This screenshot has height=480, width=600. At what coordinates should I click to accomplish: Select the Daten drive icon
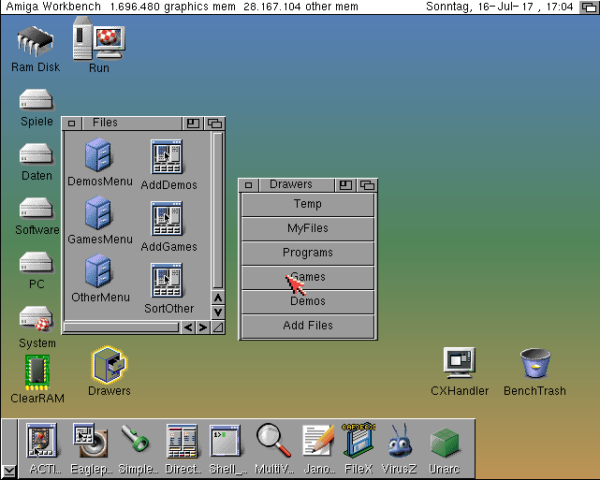[x=36, y=154]
